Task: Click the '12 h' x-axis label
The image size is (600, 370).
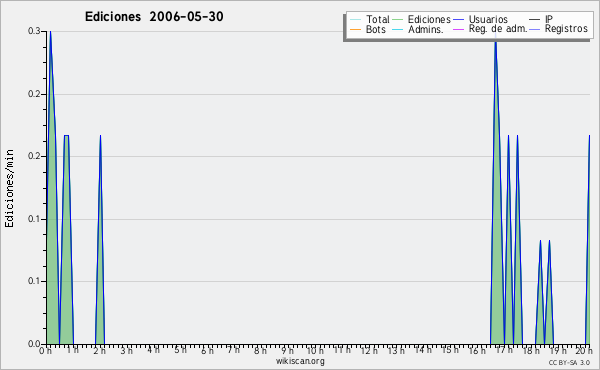Action: tap(369, 350)
